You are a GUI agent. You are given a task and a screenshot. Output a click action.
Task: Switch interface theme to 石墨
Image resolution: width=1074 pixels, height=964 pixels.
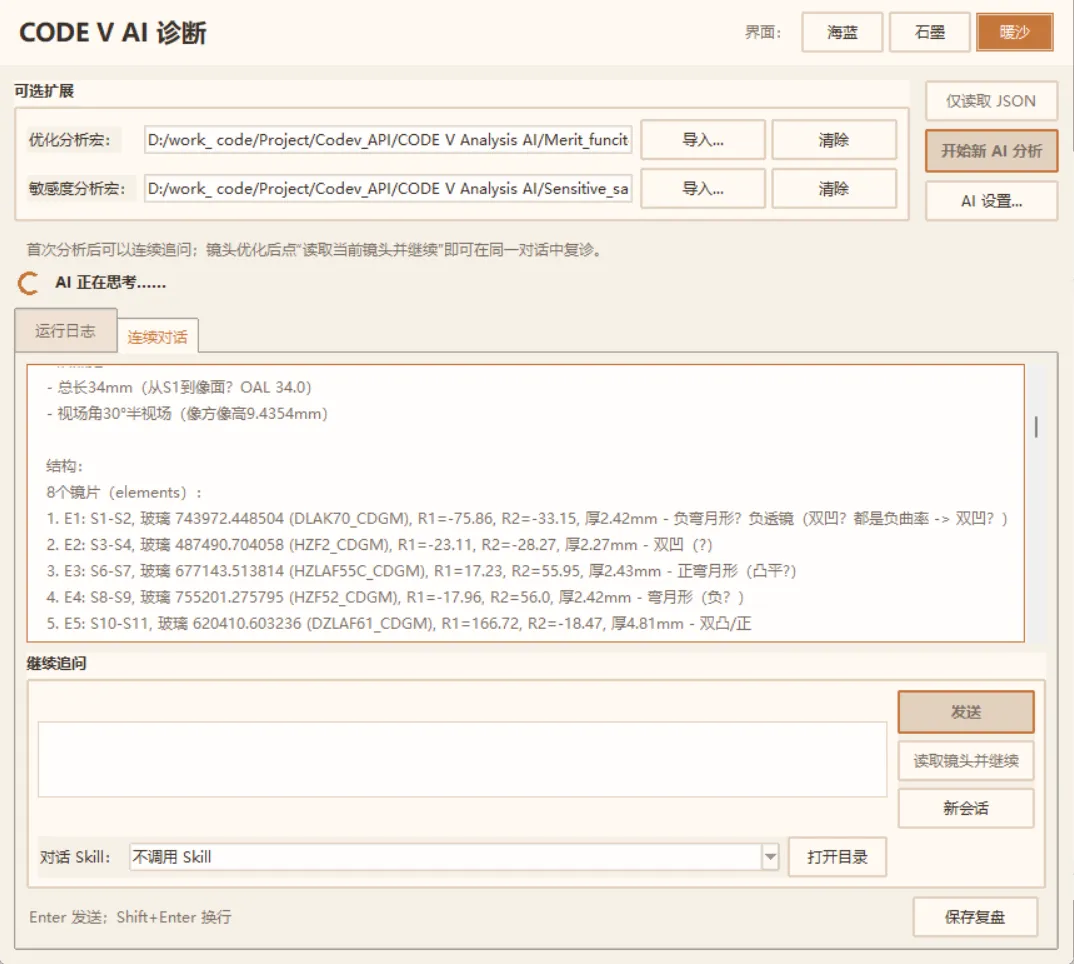click(x=929, y=32)
